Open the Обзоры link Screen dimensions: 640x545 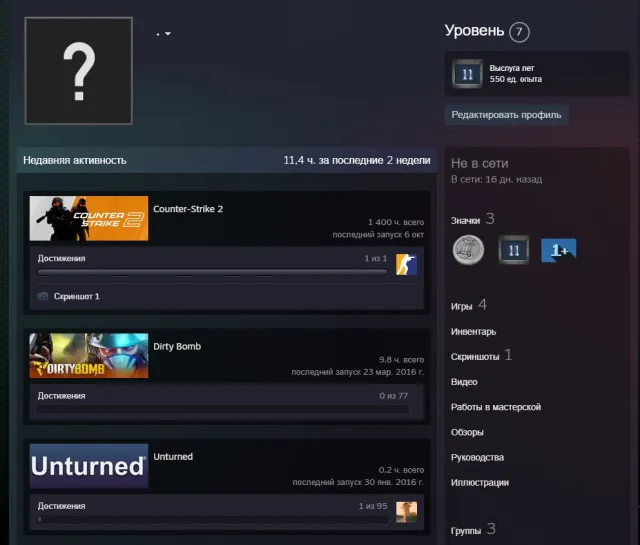click(467, 432)
